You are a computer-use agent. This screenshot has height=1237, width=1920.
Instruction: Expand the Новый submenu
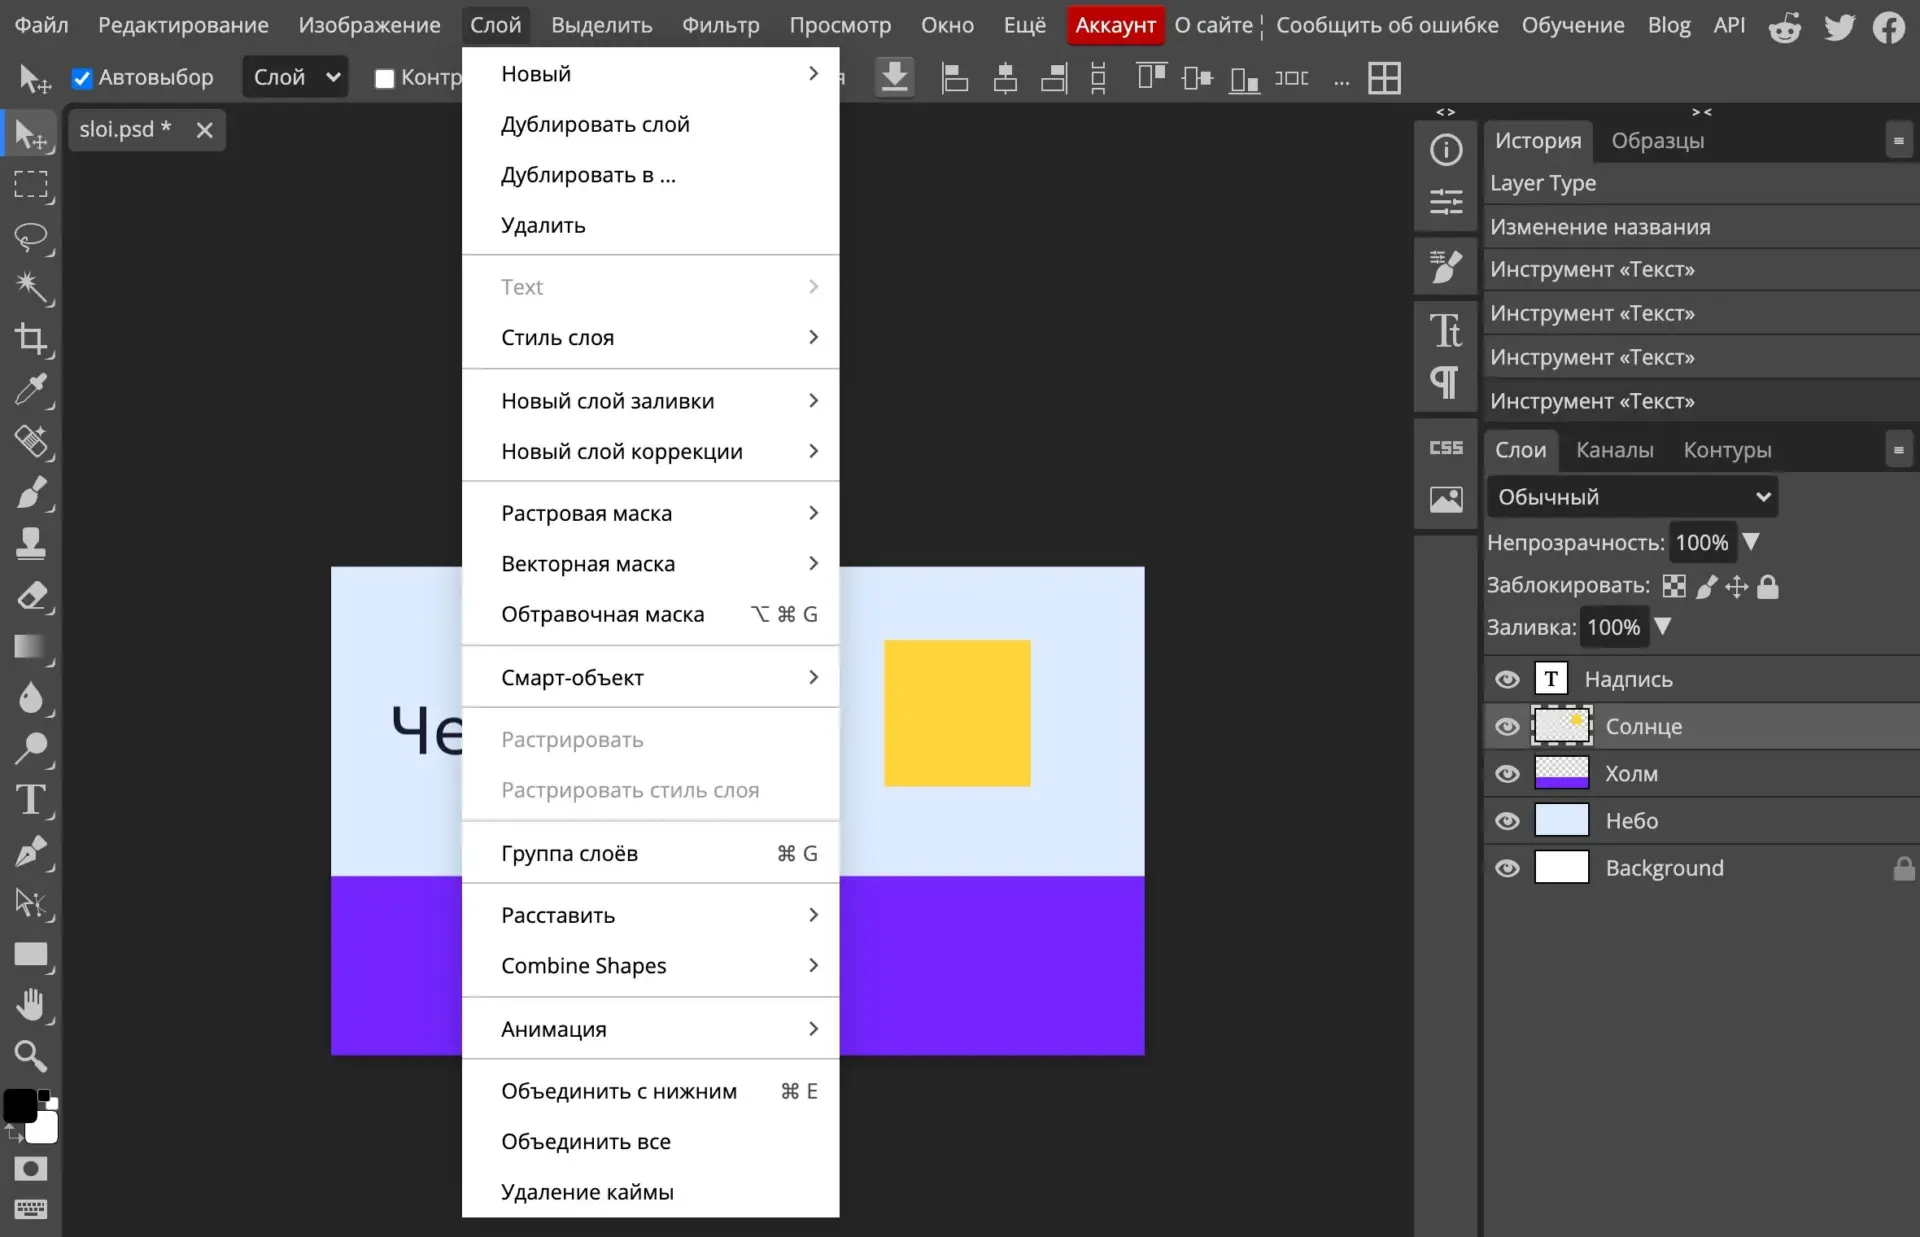pyautogui.click(x=650, y=74)
